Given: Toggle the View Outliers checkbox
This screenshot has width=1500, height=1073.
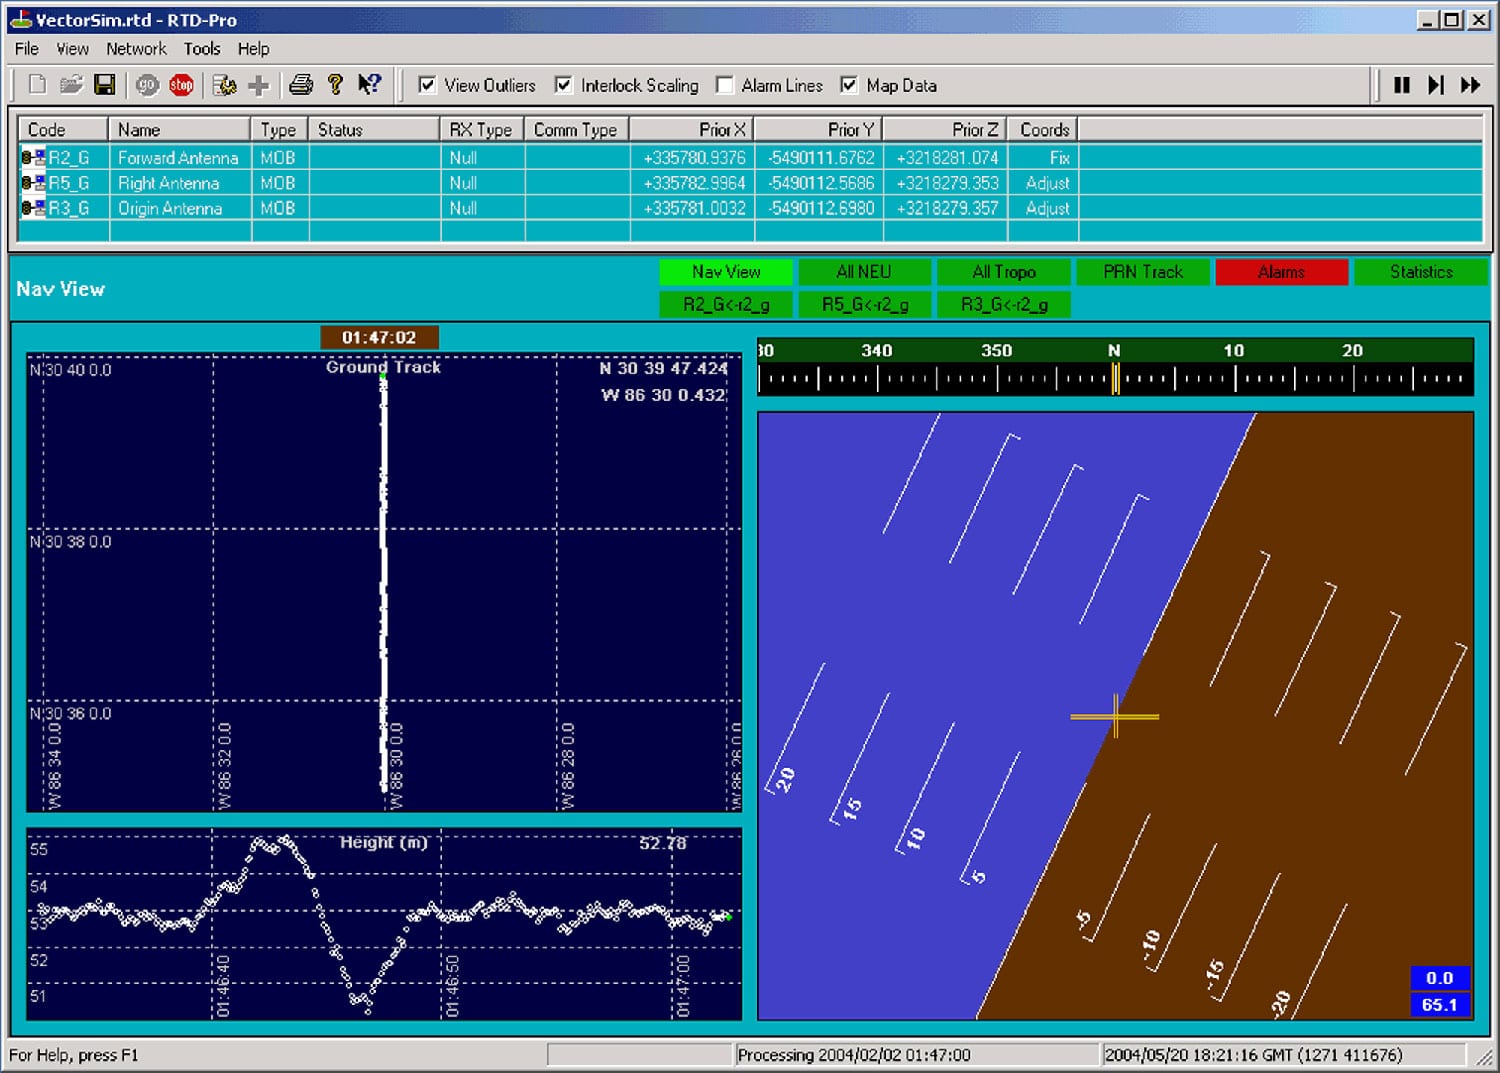Looking at the screenshot, I should point(427,85).
